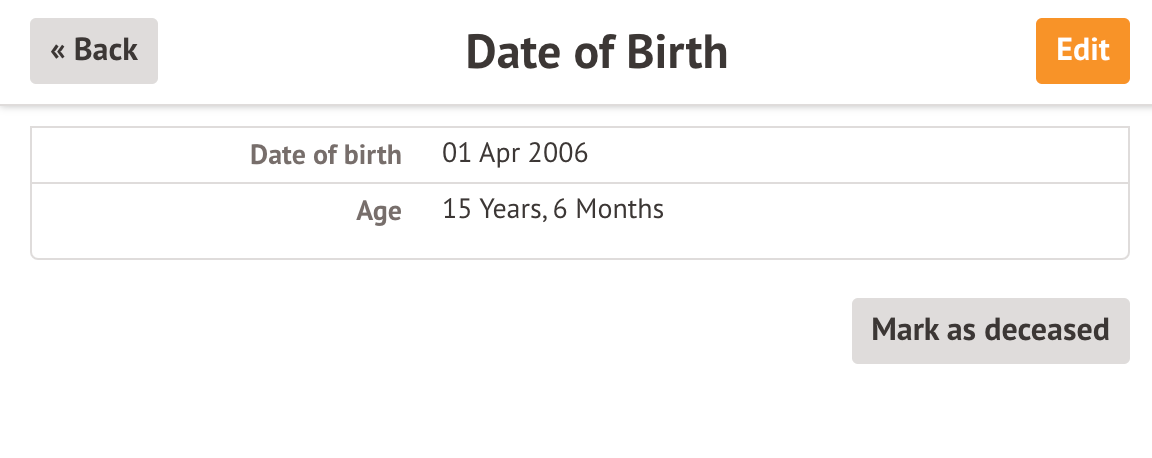1152x458 pixels.
Task: Click the "Age" field label
Action: [x=379, y=211]
